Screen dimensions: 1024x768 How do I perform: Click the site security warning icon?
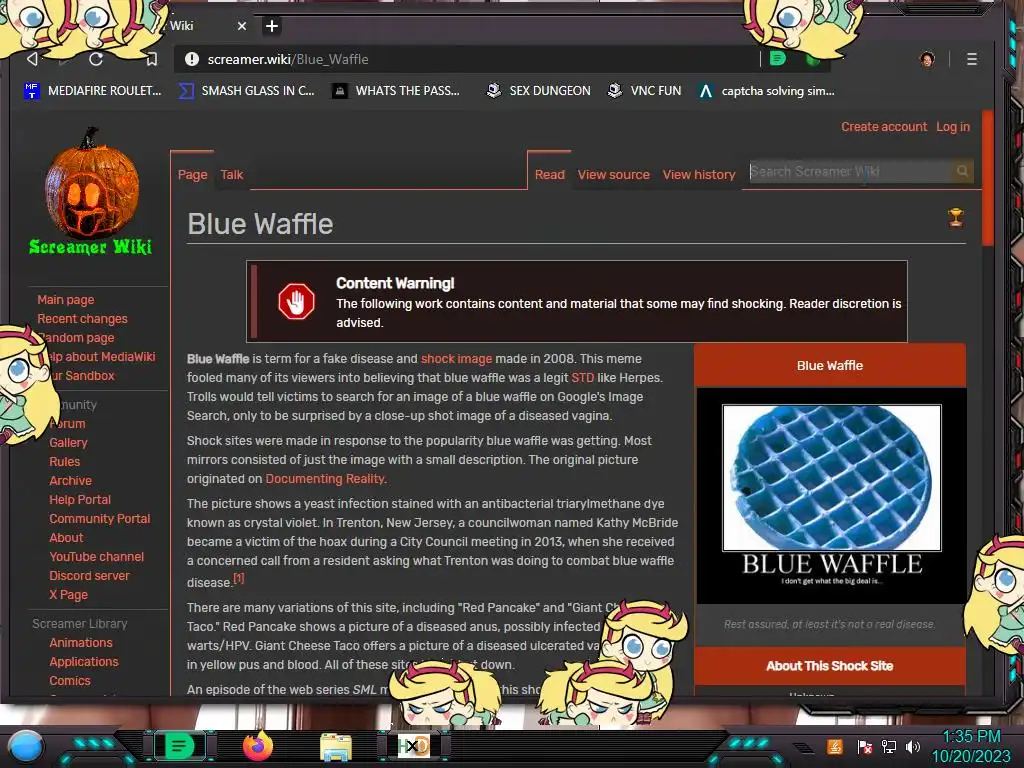pyautogui.click(x=191, y=59)
